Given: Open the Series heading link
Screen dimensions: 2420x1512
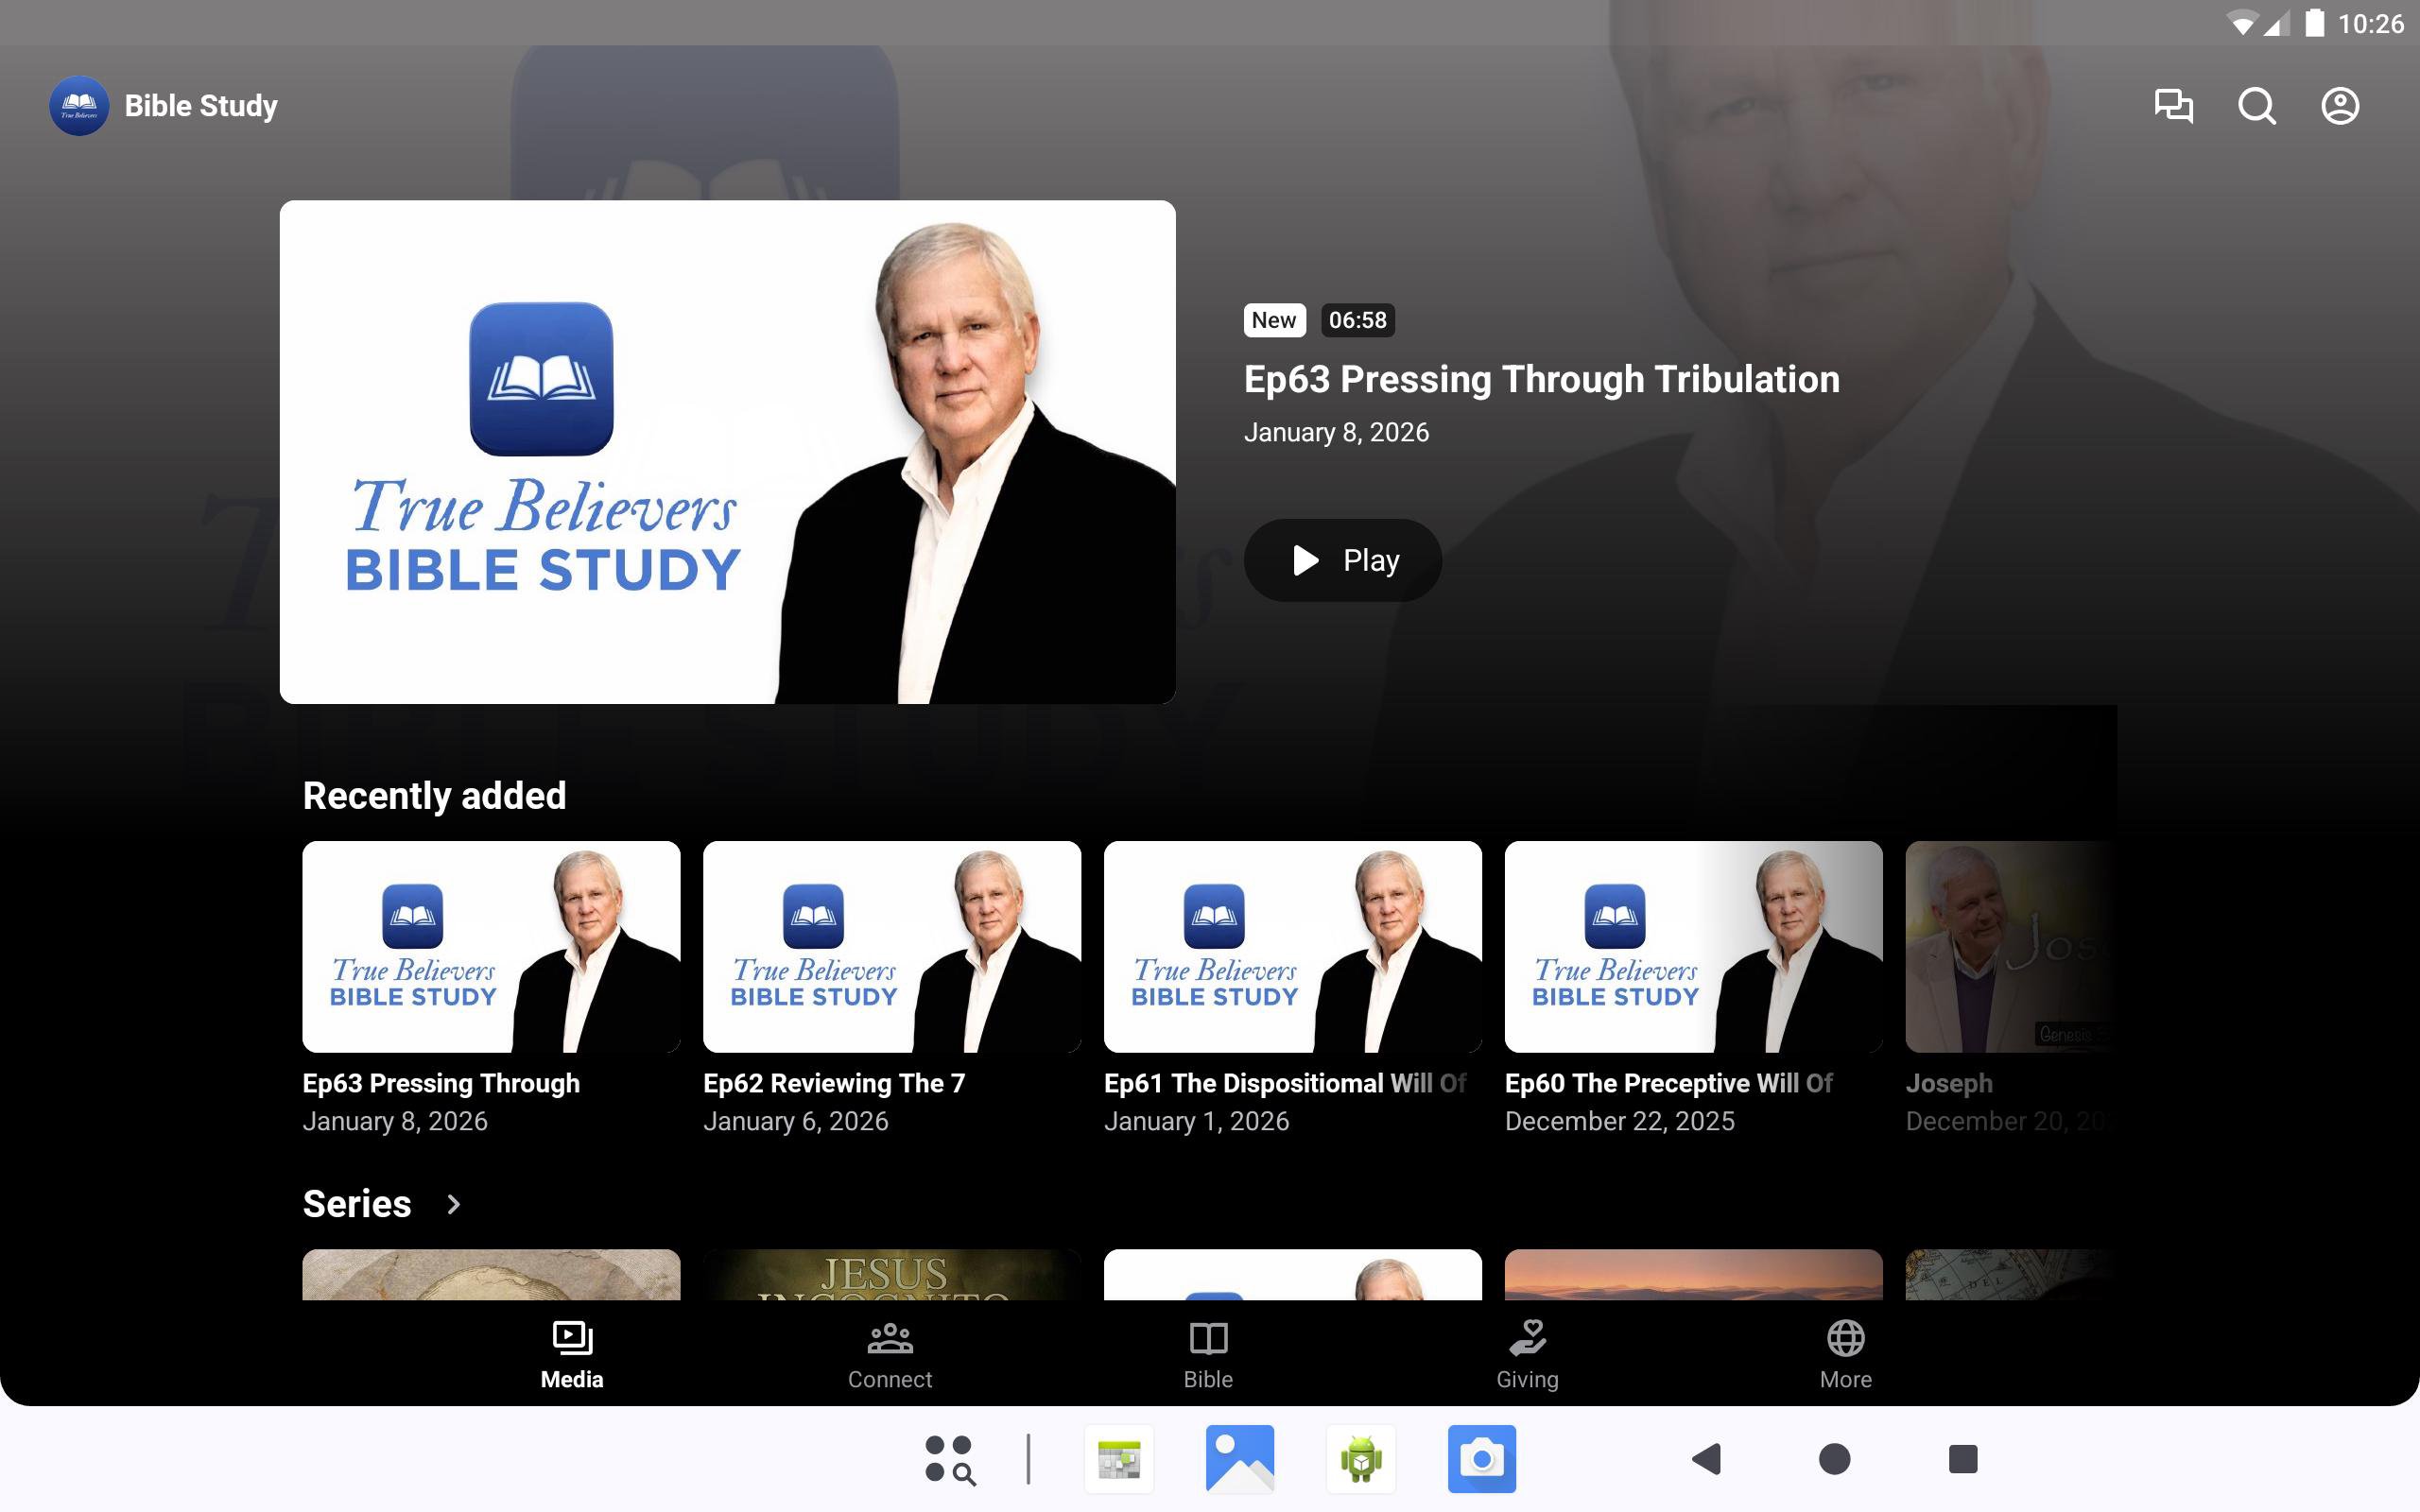Looking at the screenshot, I should tap(357, 1204).
